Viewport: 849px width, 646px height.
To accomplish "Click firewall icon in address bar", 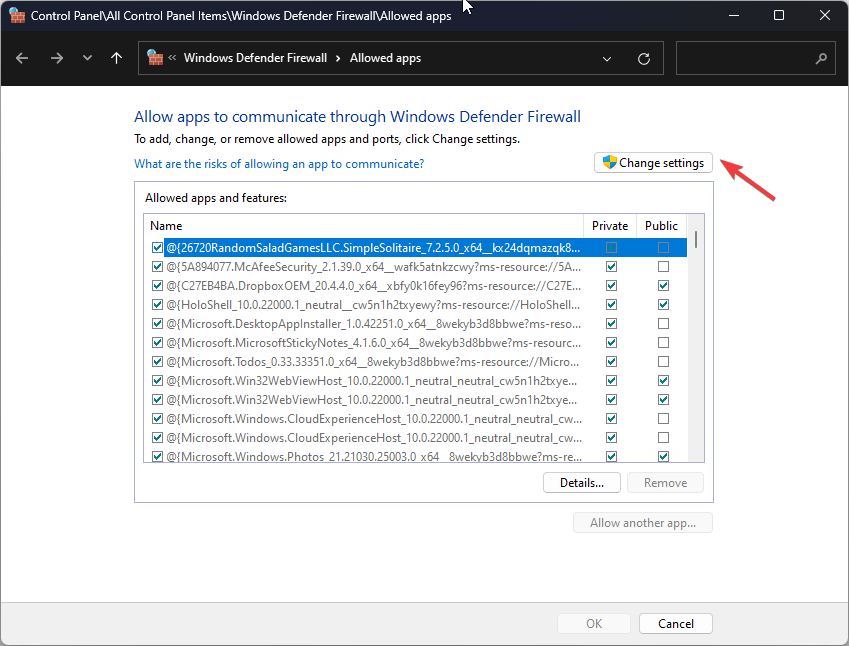I will click(155, 57).
